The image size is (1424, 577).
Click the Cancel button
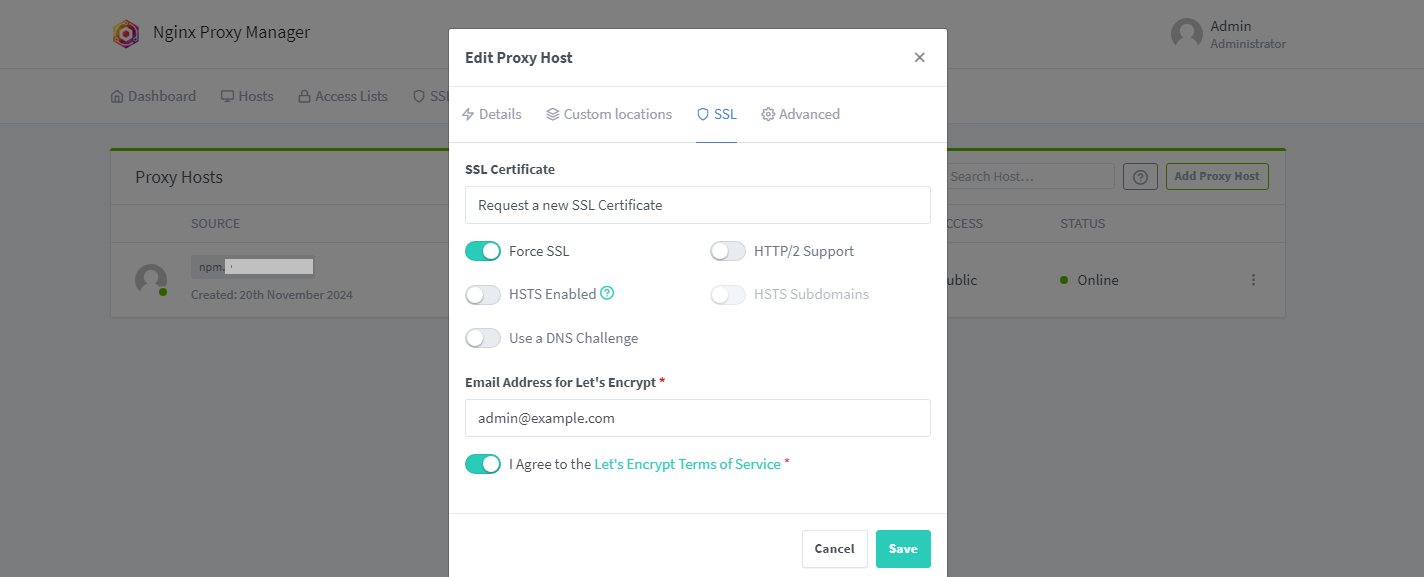(835, 549)
